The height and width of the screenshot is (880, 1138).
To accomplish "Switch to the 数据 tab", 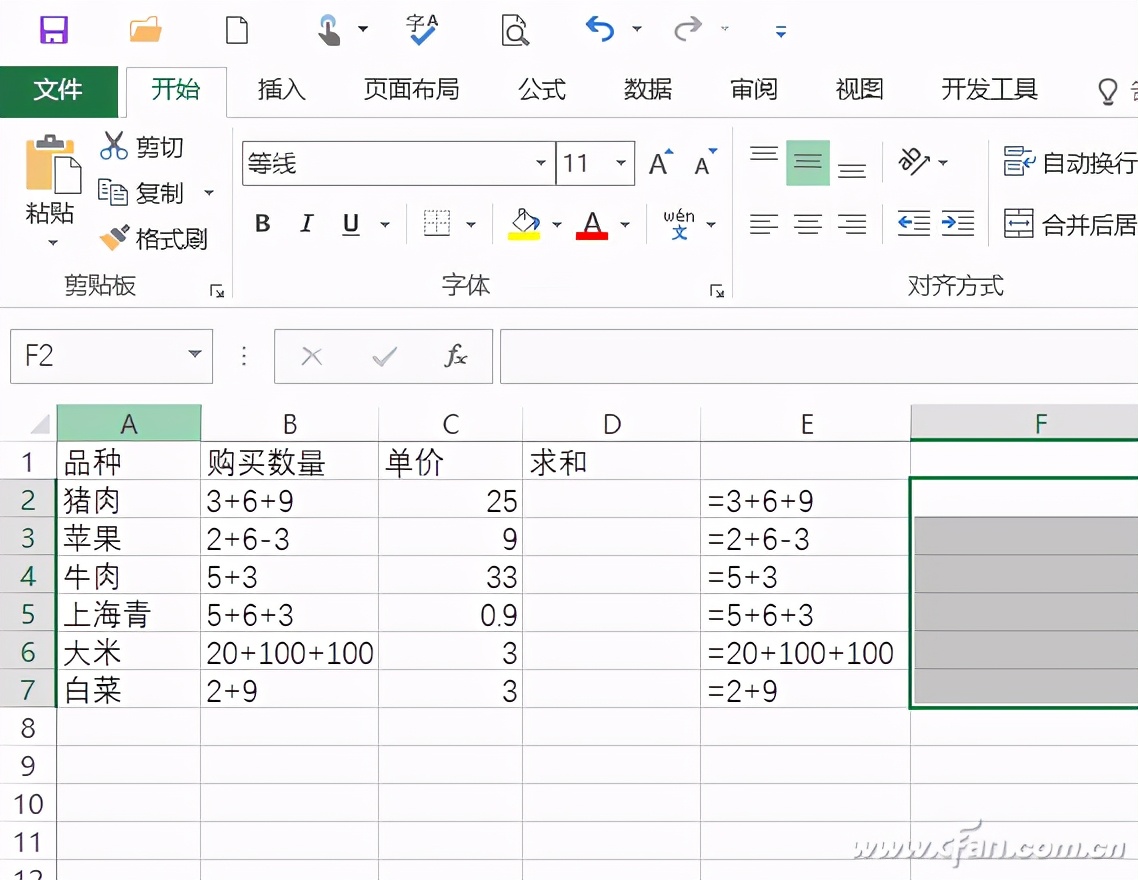I will coord(647,90).
